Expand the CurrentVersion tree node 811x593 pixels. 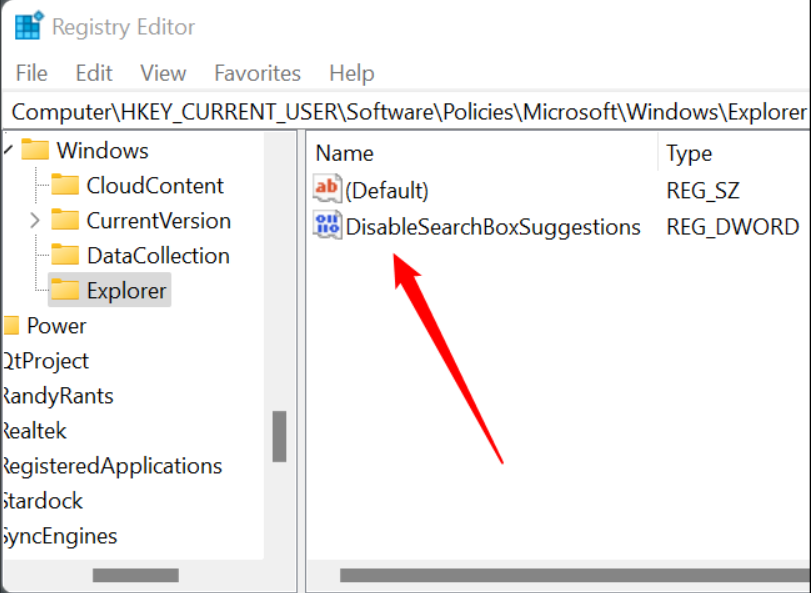coord(35,220)
